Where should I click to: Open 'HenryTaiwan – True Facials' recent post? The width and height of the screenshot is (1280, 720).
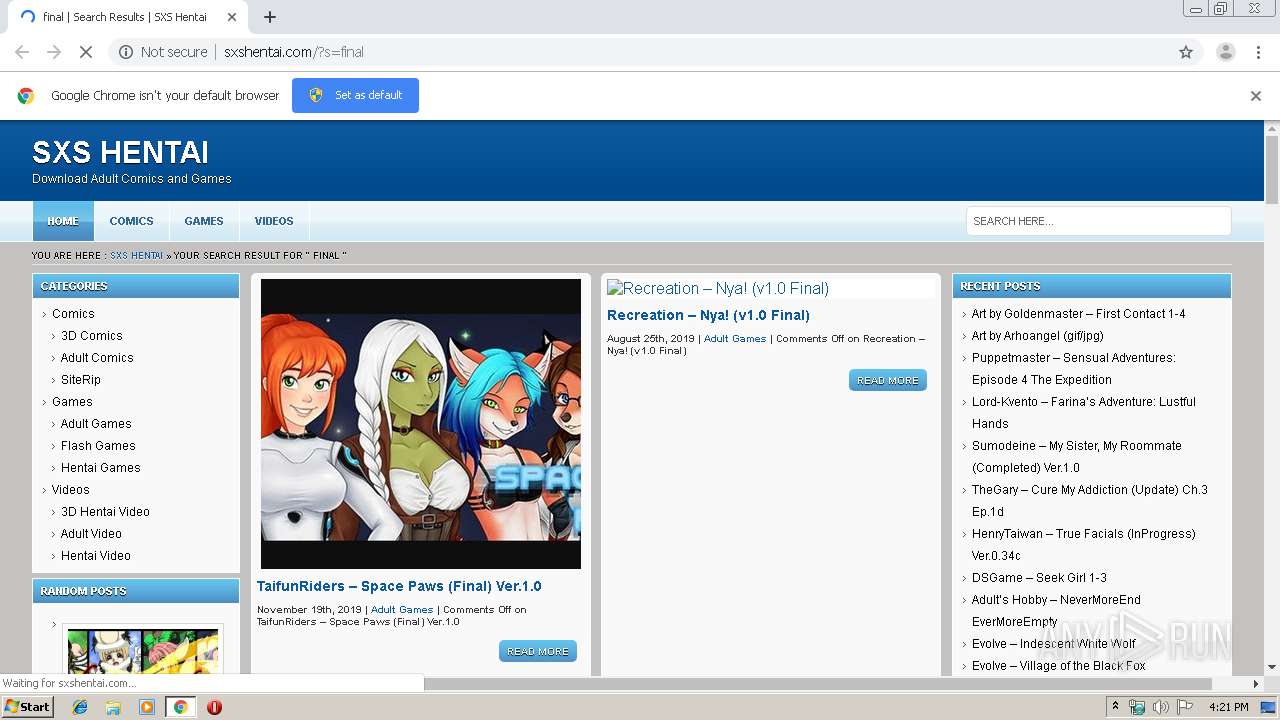(x=1084, y=545)
